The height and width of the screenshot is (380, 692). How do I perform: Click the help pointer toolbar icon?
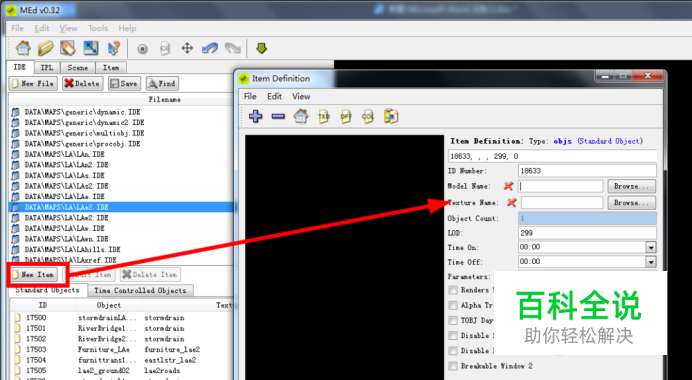point(114,48)
